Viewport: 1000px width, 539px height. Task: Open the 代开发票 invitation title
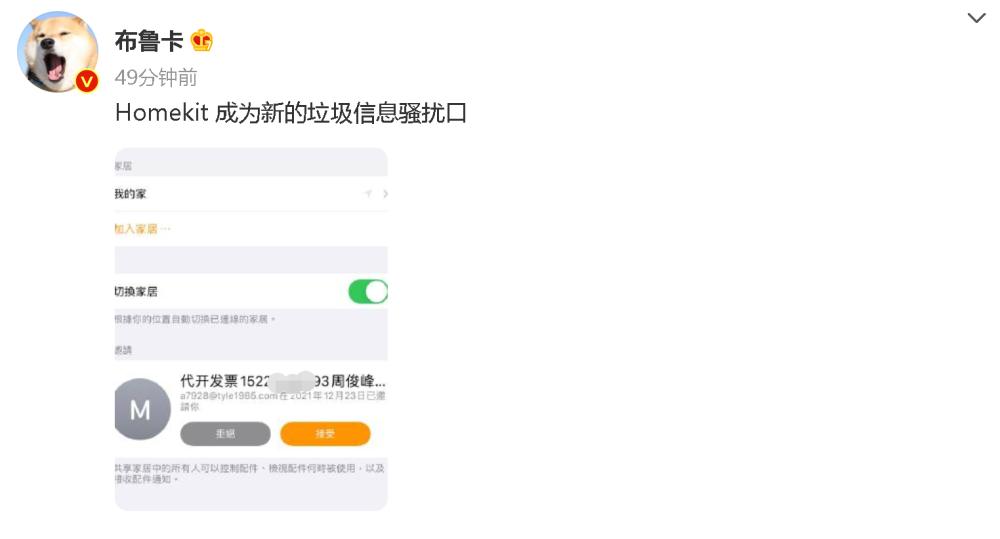point(283,381)
